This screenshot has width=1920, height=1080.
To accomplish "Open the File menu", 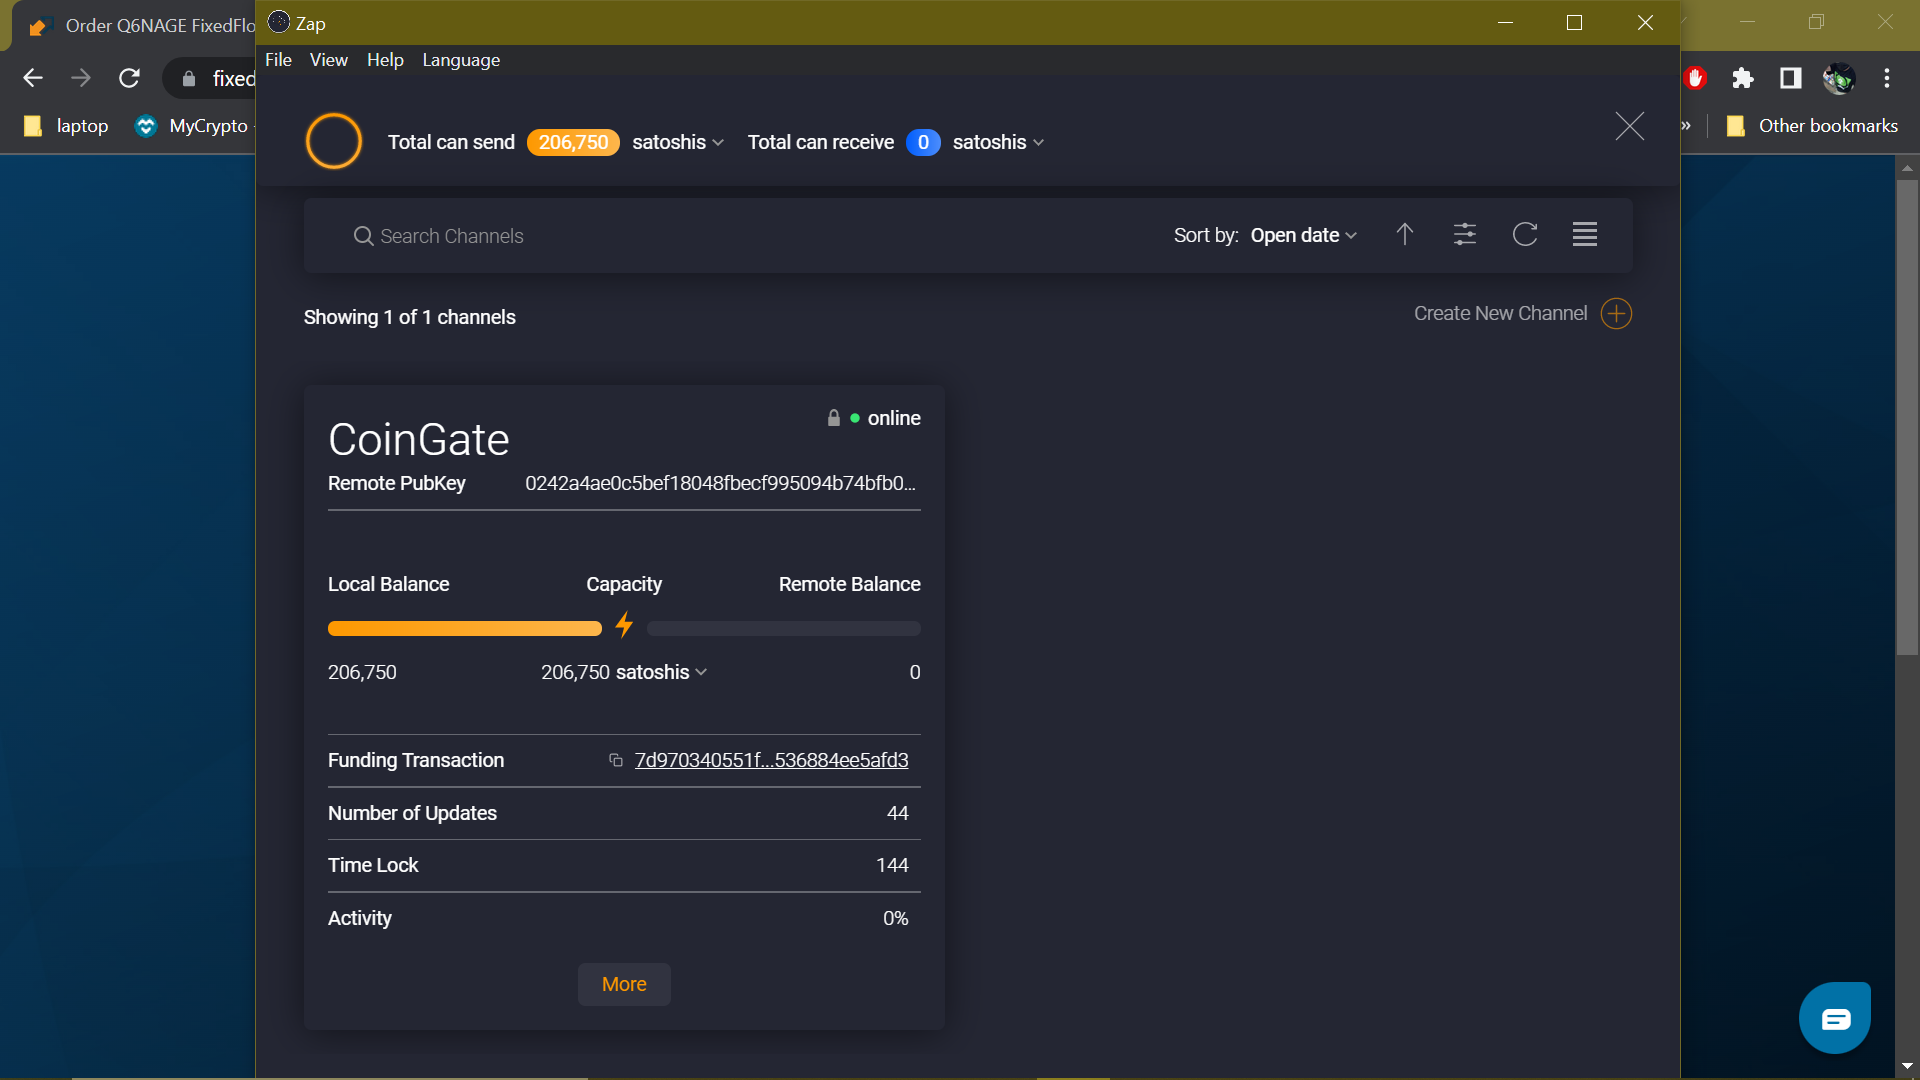I will click(x=278, y=60).
